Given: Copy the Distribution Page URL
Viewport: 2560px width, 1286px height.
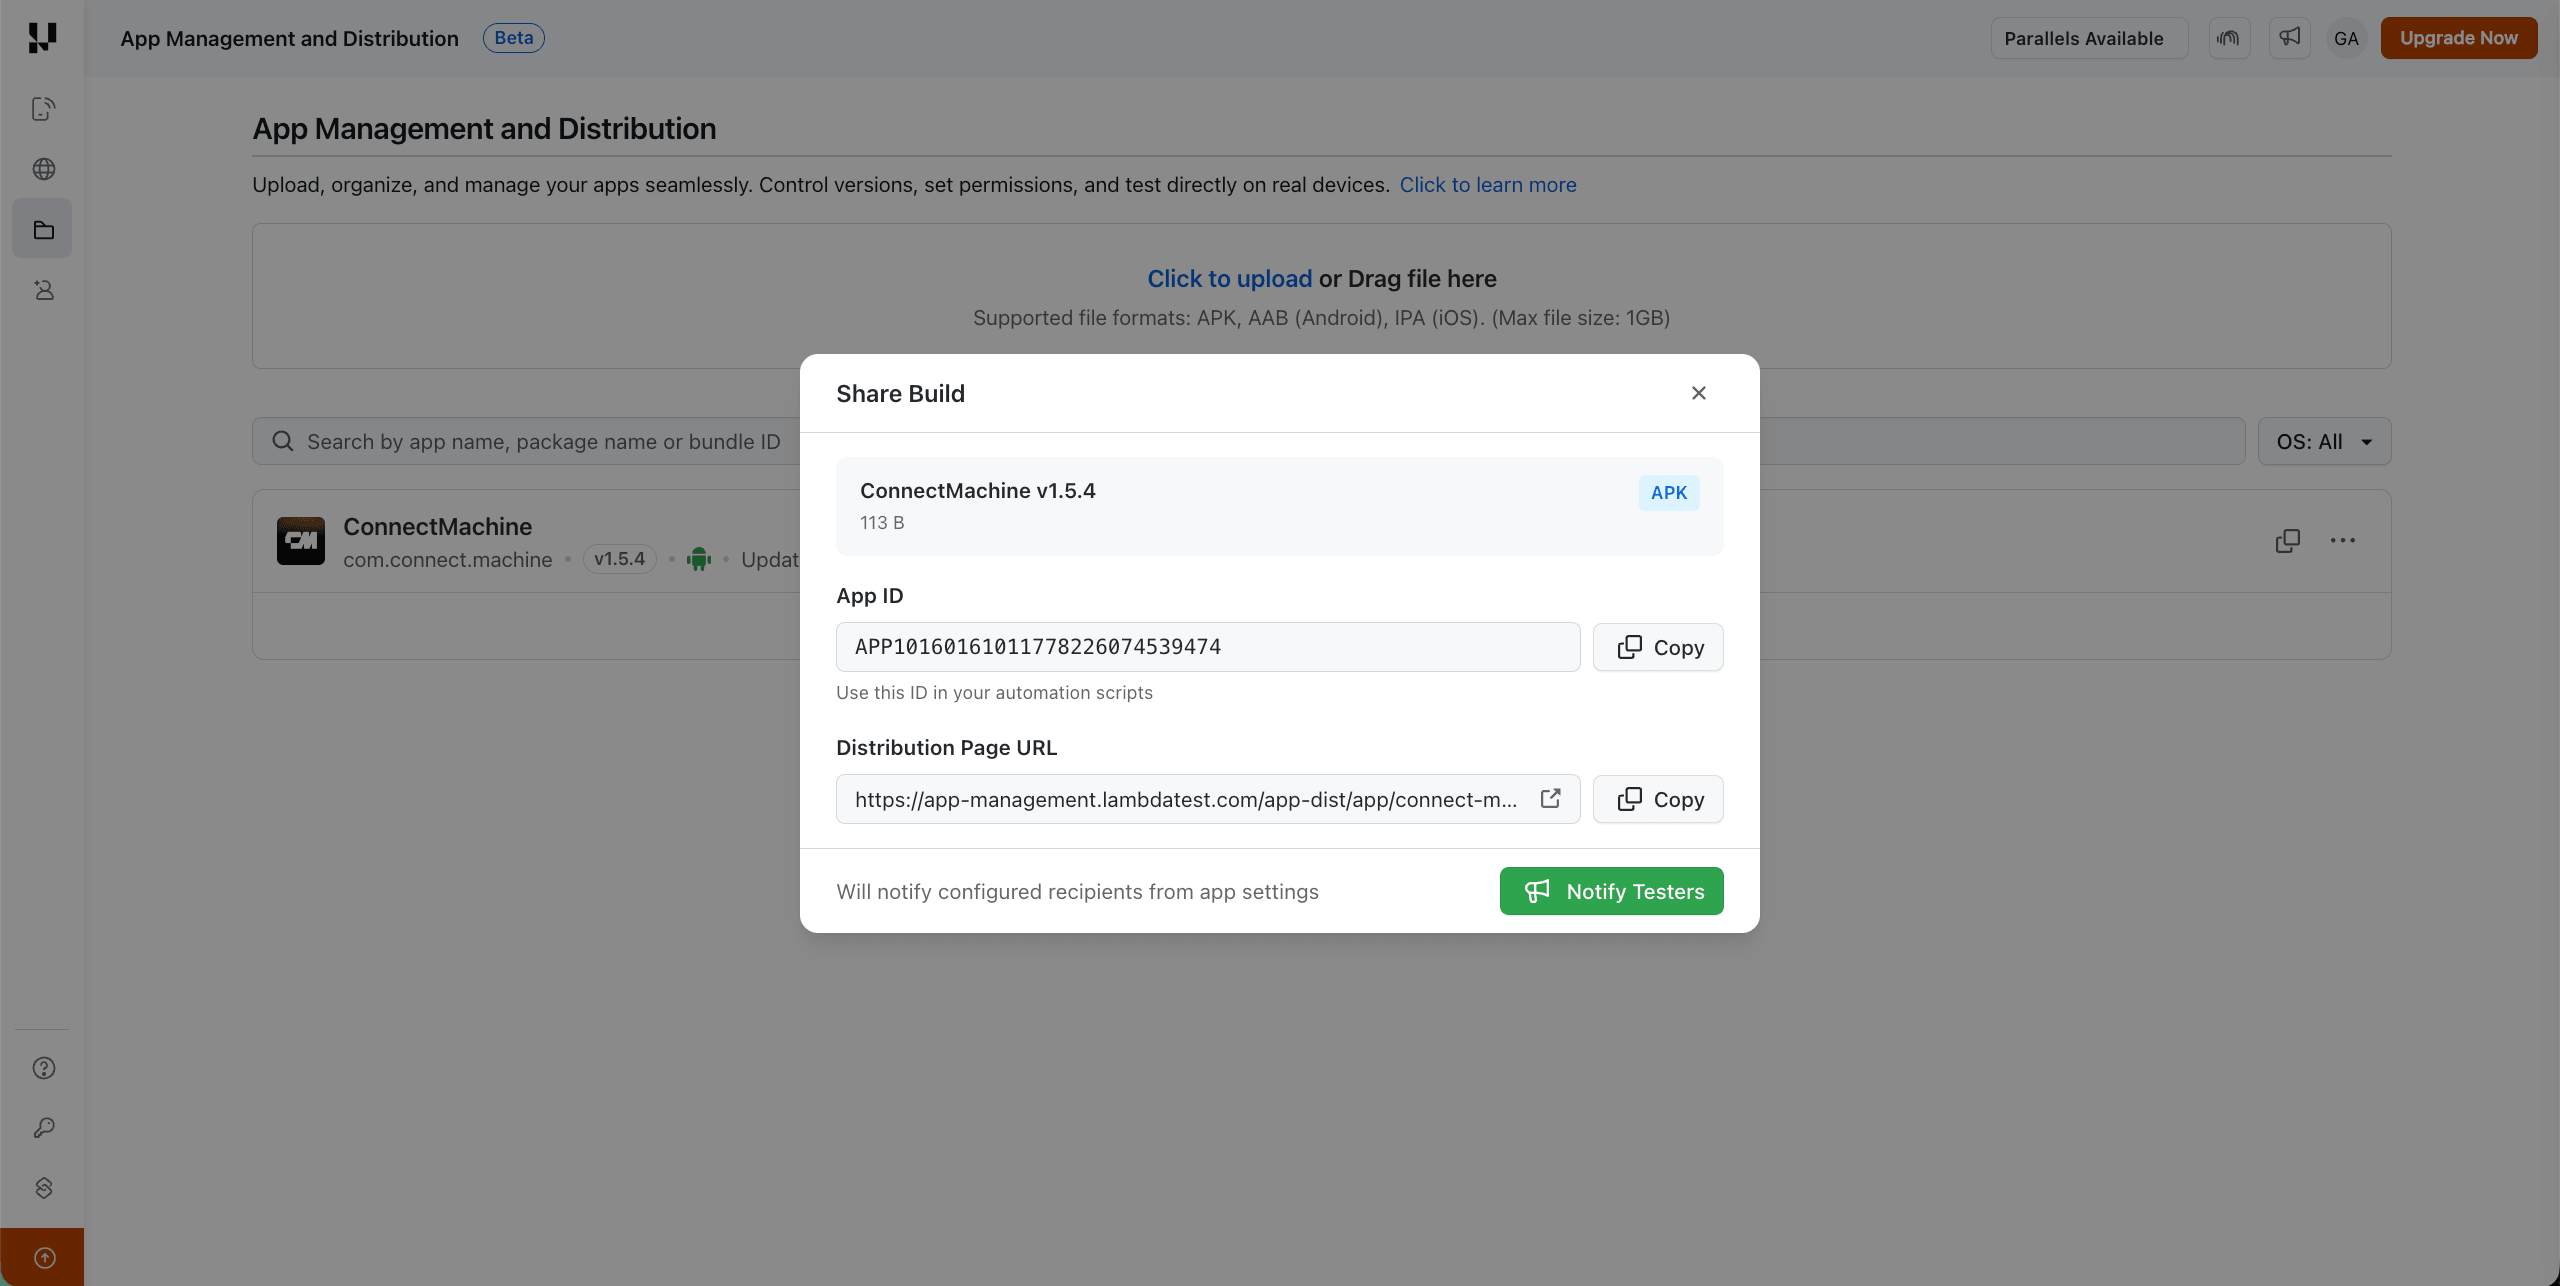Looking at the screenshot, I should 1658,799.
